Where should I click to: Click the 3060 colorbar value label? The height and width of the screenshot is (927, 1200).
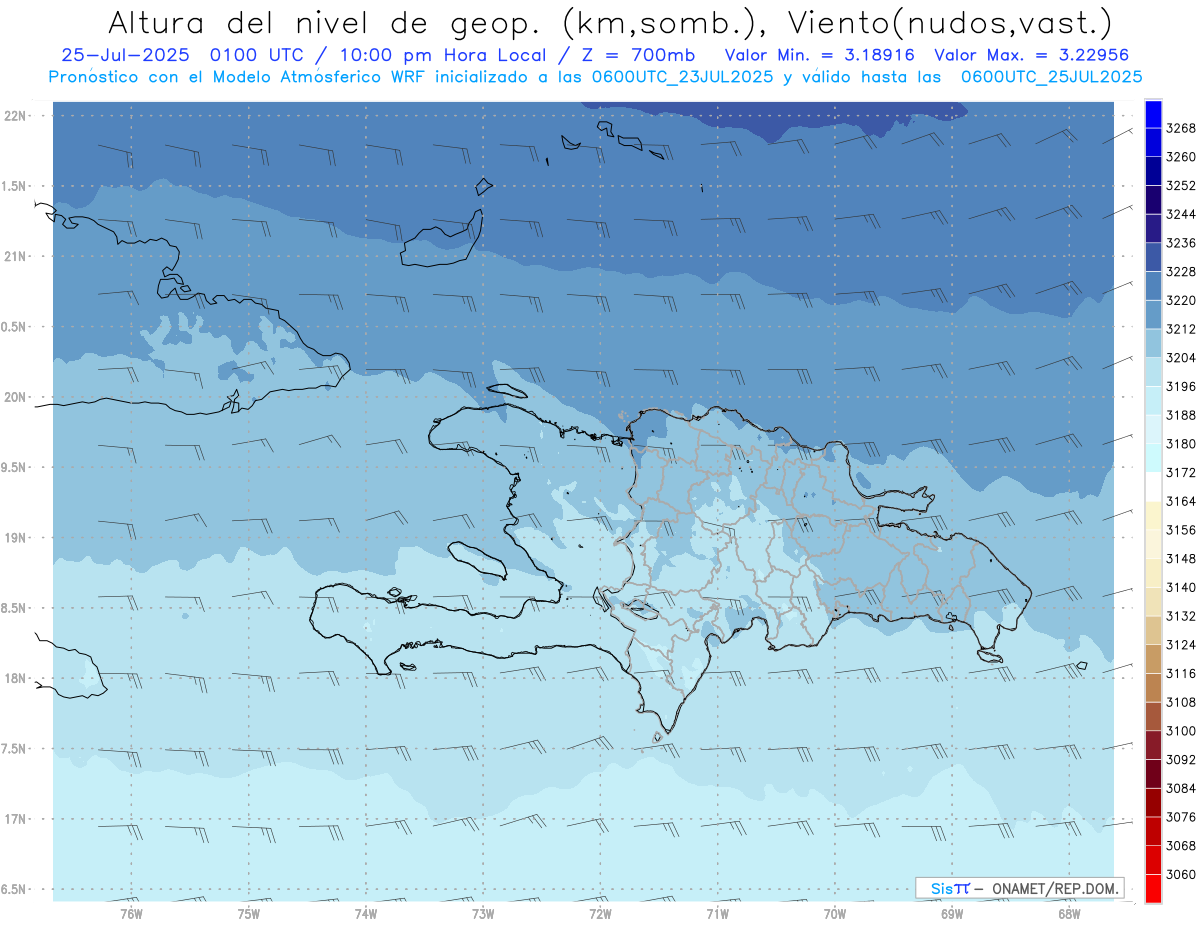pos(1181,874)
